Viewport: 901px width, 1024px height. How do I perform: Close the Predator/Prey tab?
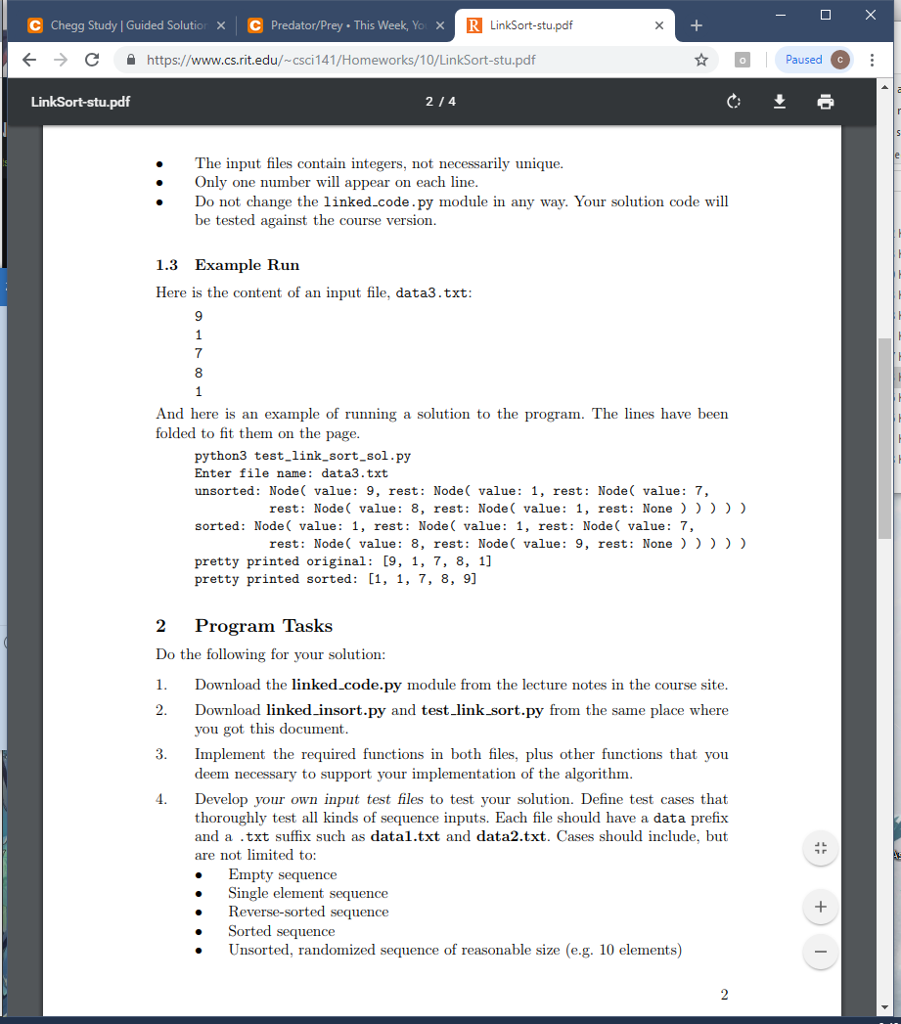tap(440, 25)
